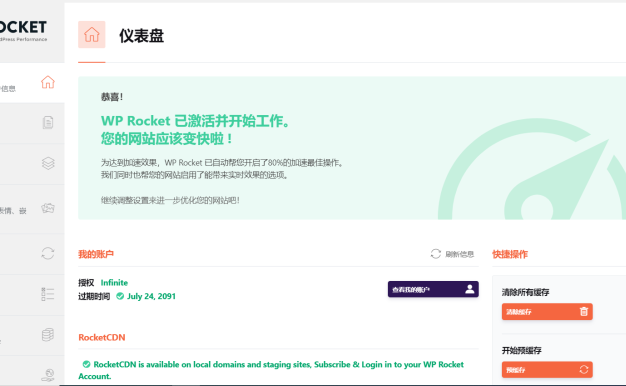Click the Infinite license text

pyautogui.click(x=114, y=283)
